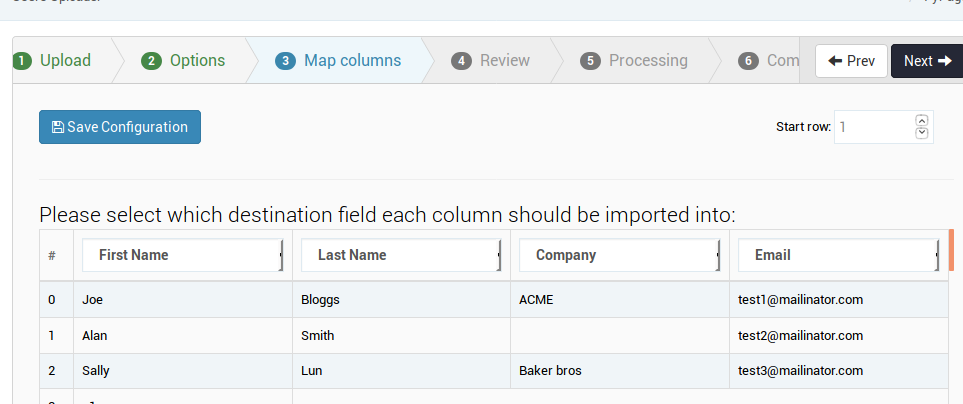Go back with the Prev button
Image resolution: width=963 pixels, height=404 pixels.
[x=851, y=61]
